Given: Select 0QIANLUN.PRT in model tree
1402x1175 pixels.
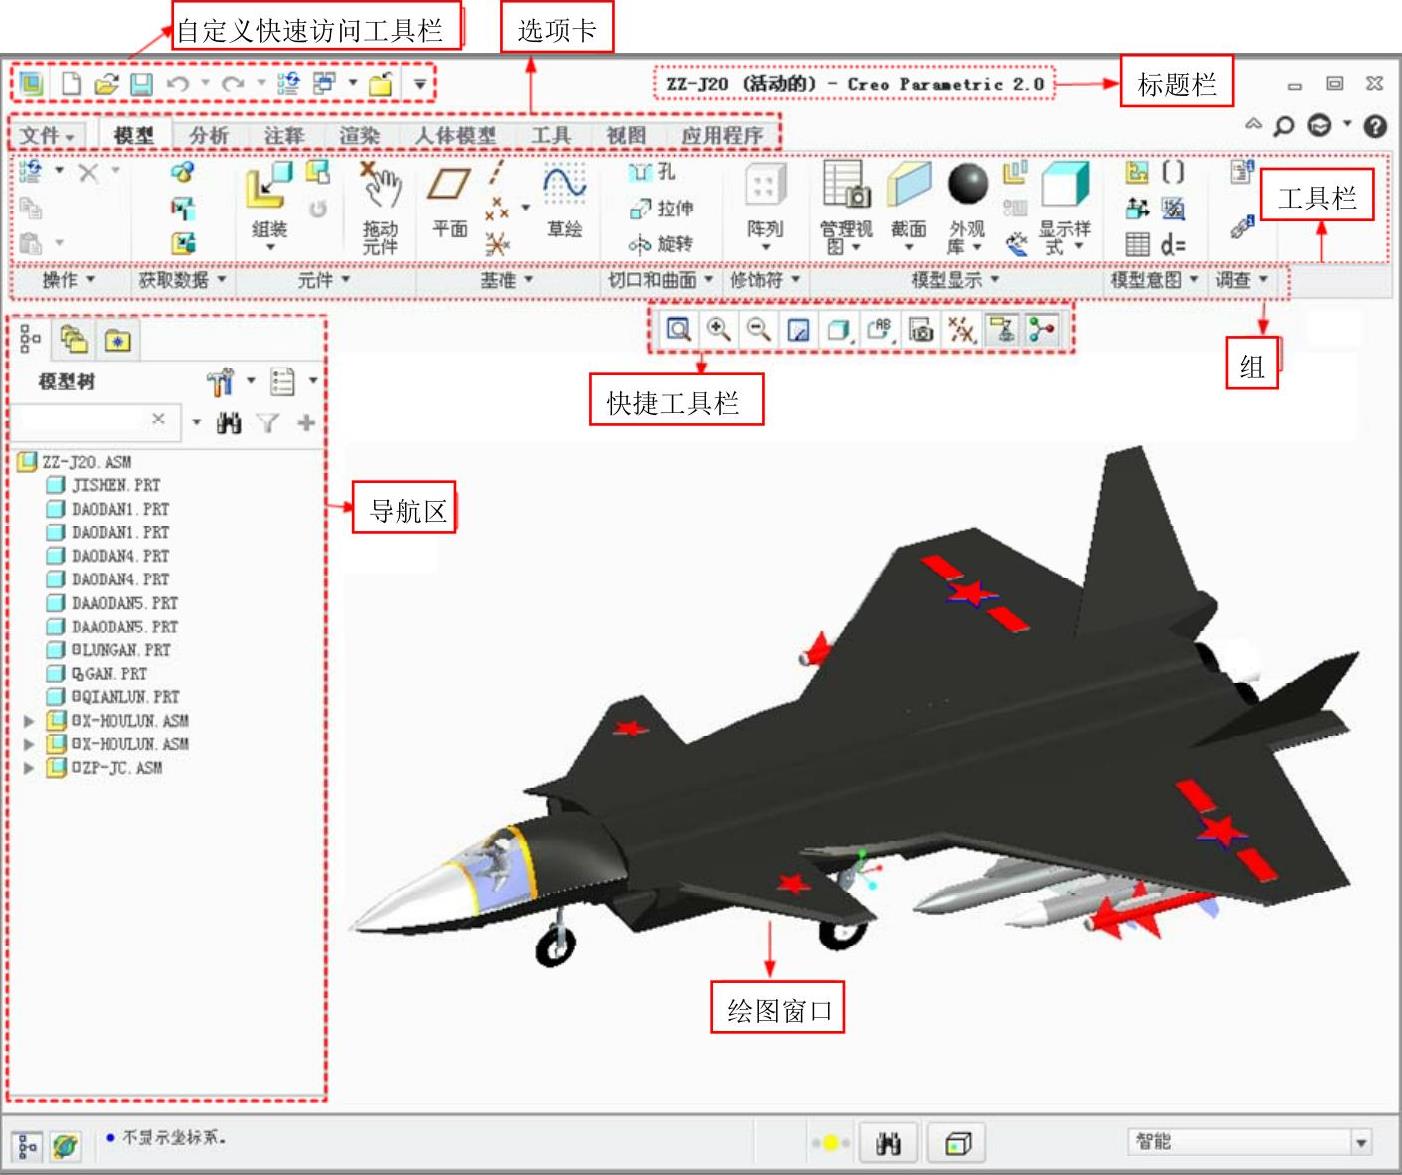Looking at the screenshot, I should (114, 697).
